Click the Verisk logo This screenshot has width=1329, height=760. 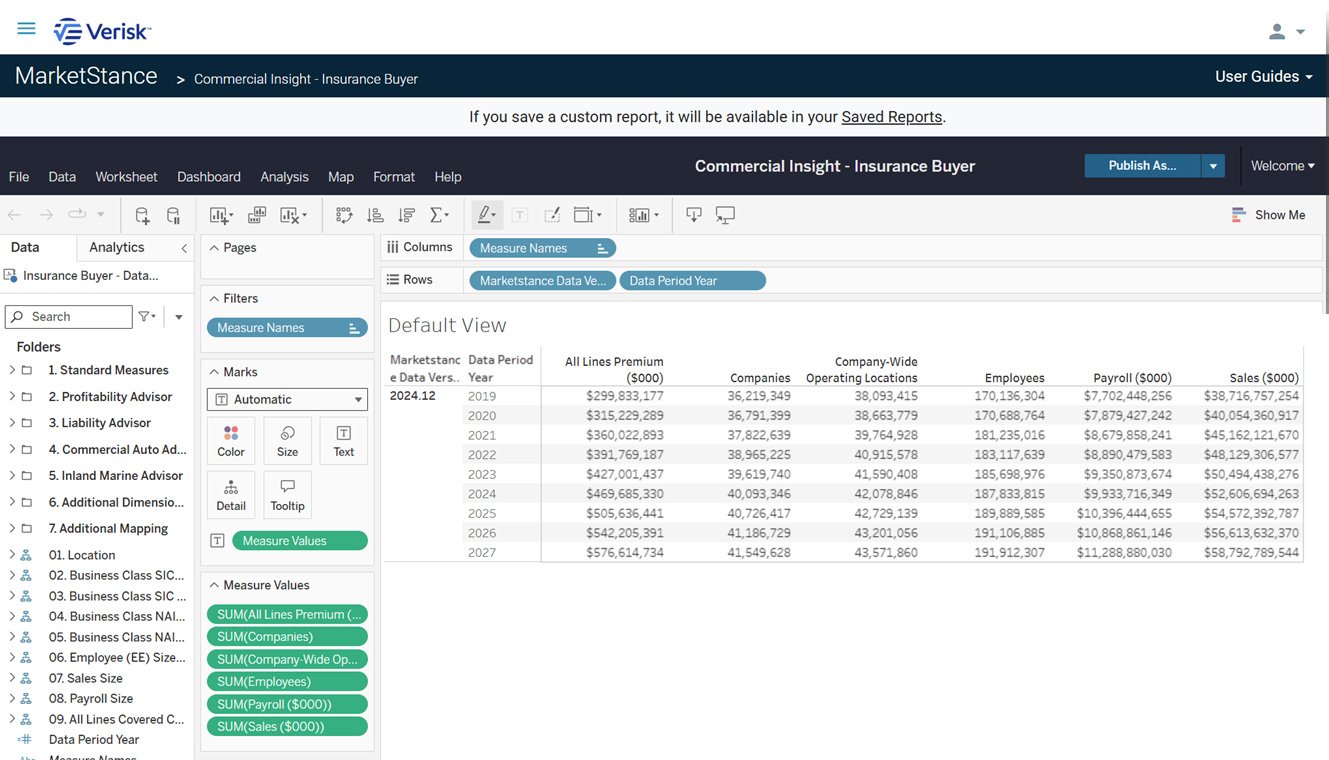click(x=102, y=31)
